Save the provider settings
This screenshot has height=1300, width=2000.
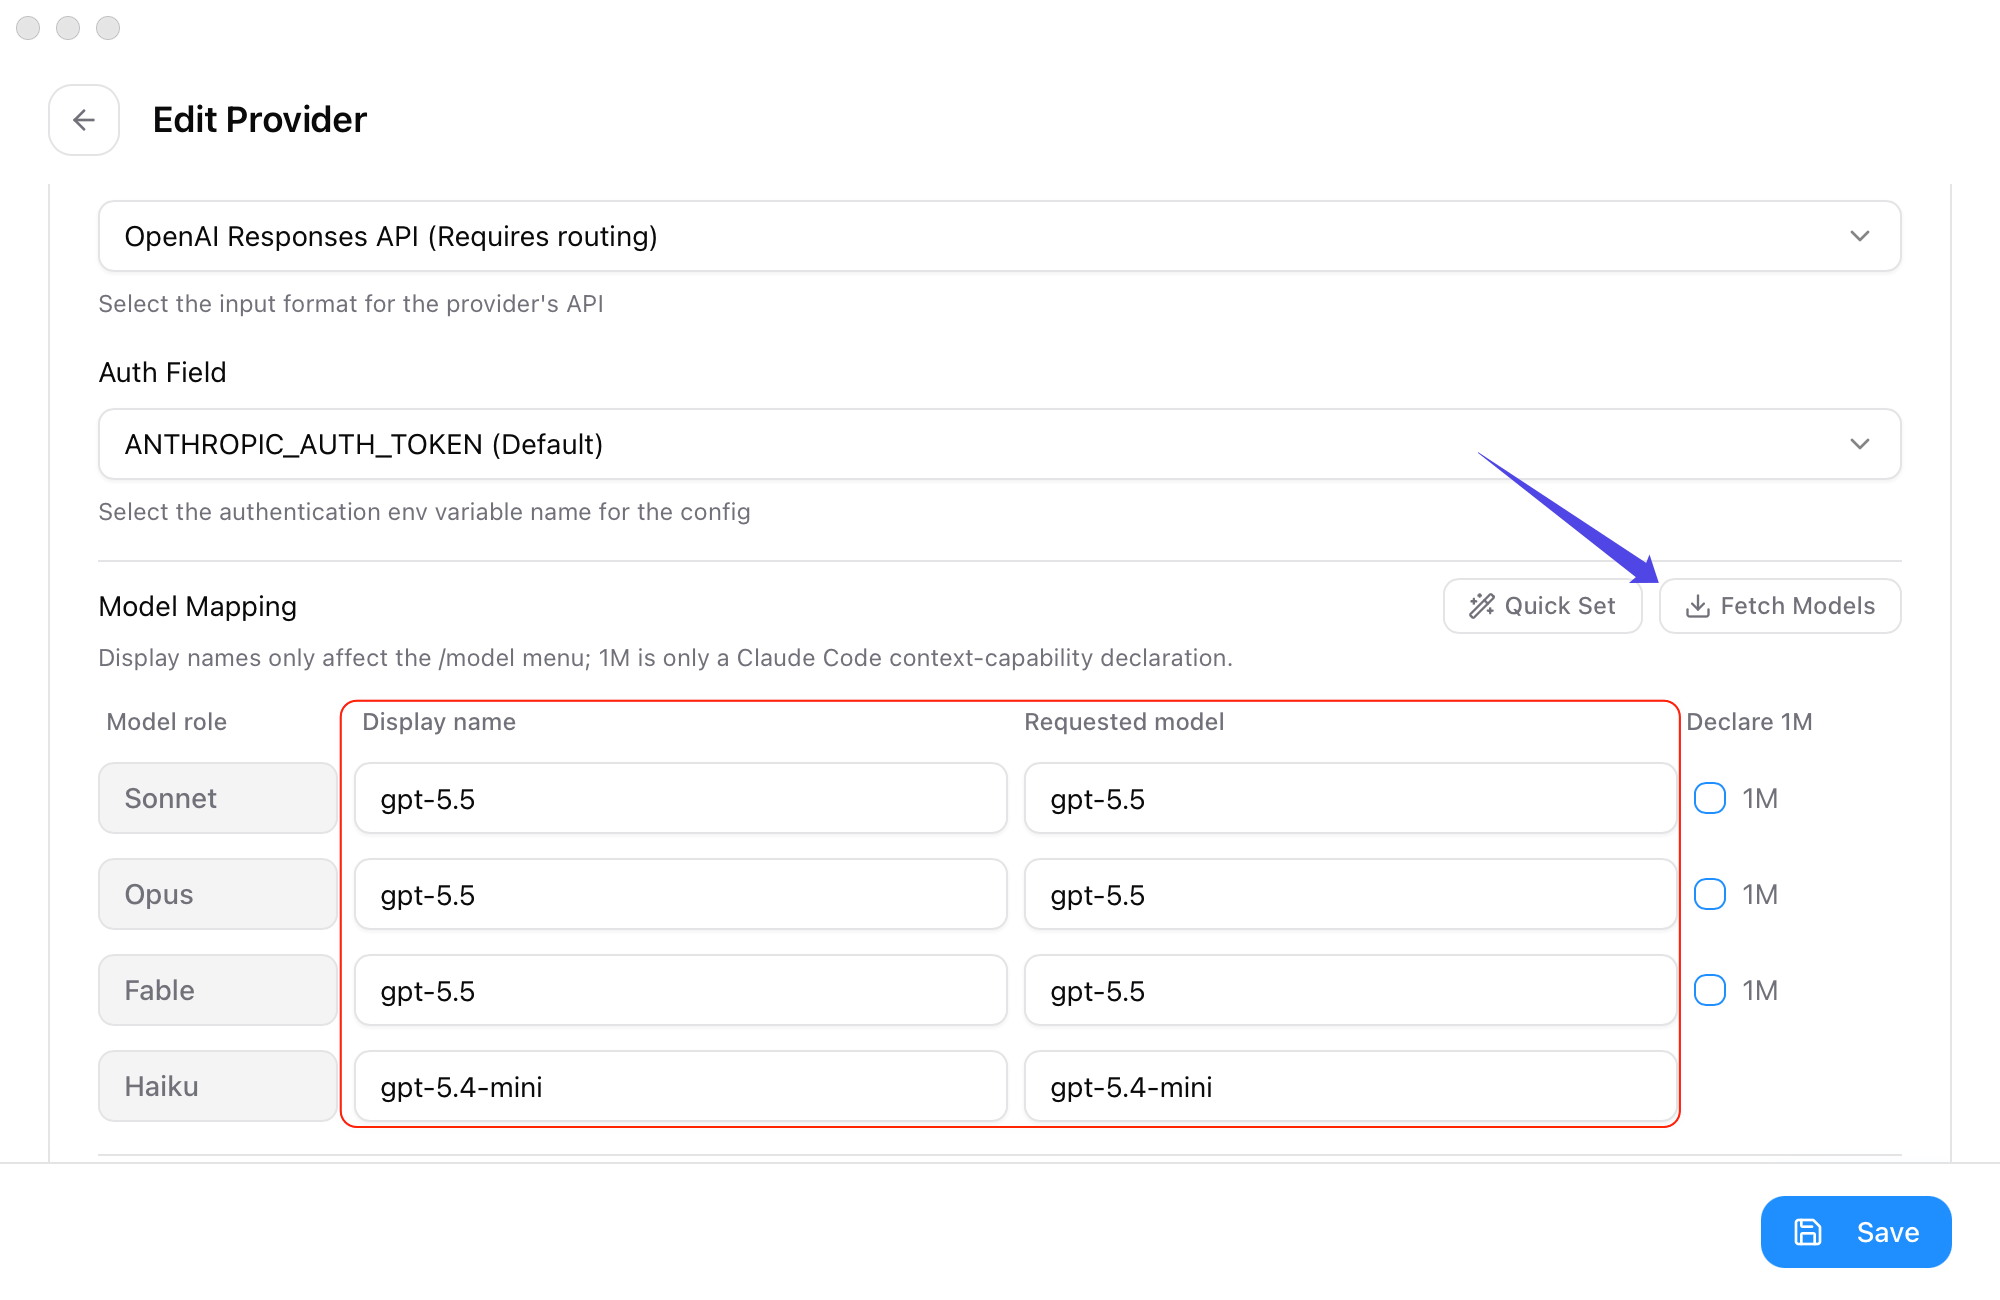point(1856,1232)
